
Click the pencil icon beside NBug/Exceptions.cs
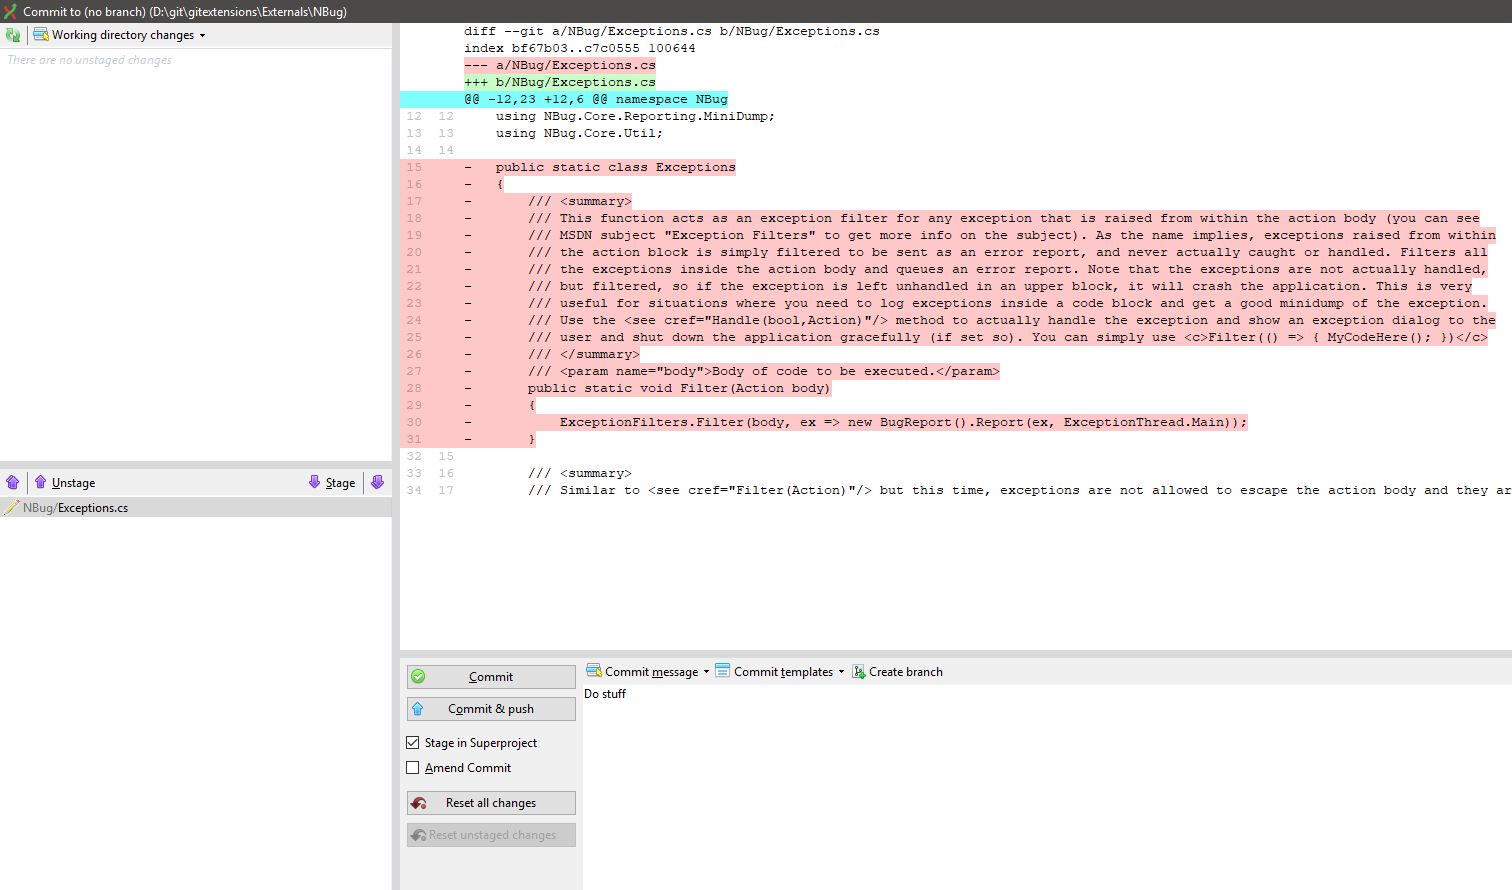12,508
